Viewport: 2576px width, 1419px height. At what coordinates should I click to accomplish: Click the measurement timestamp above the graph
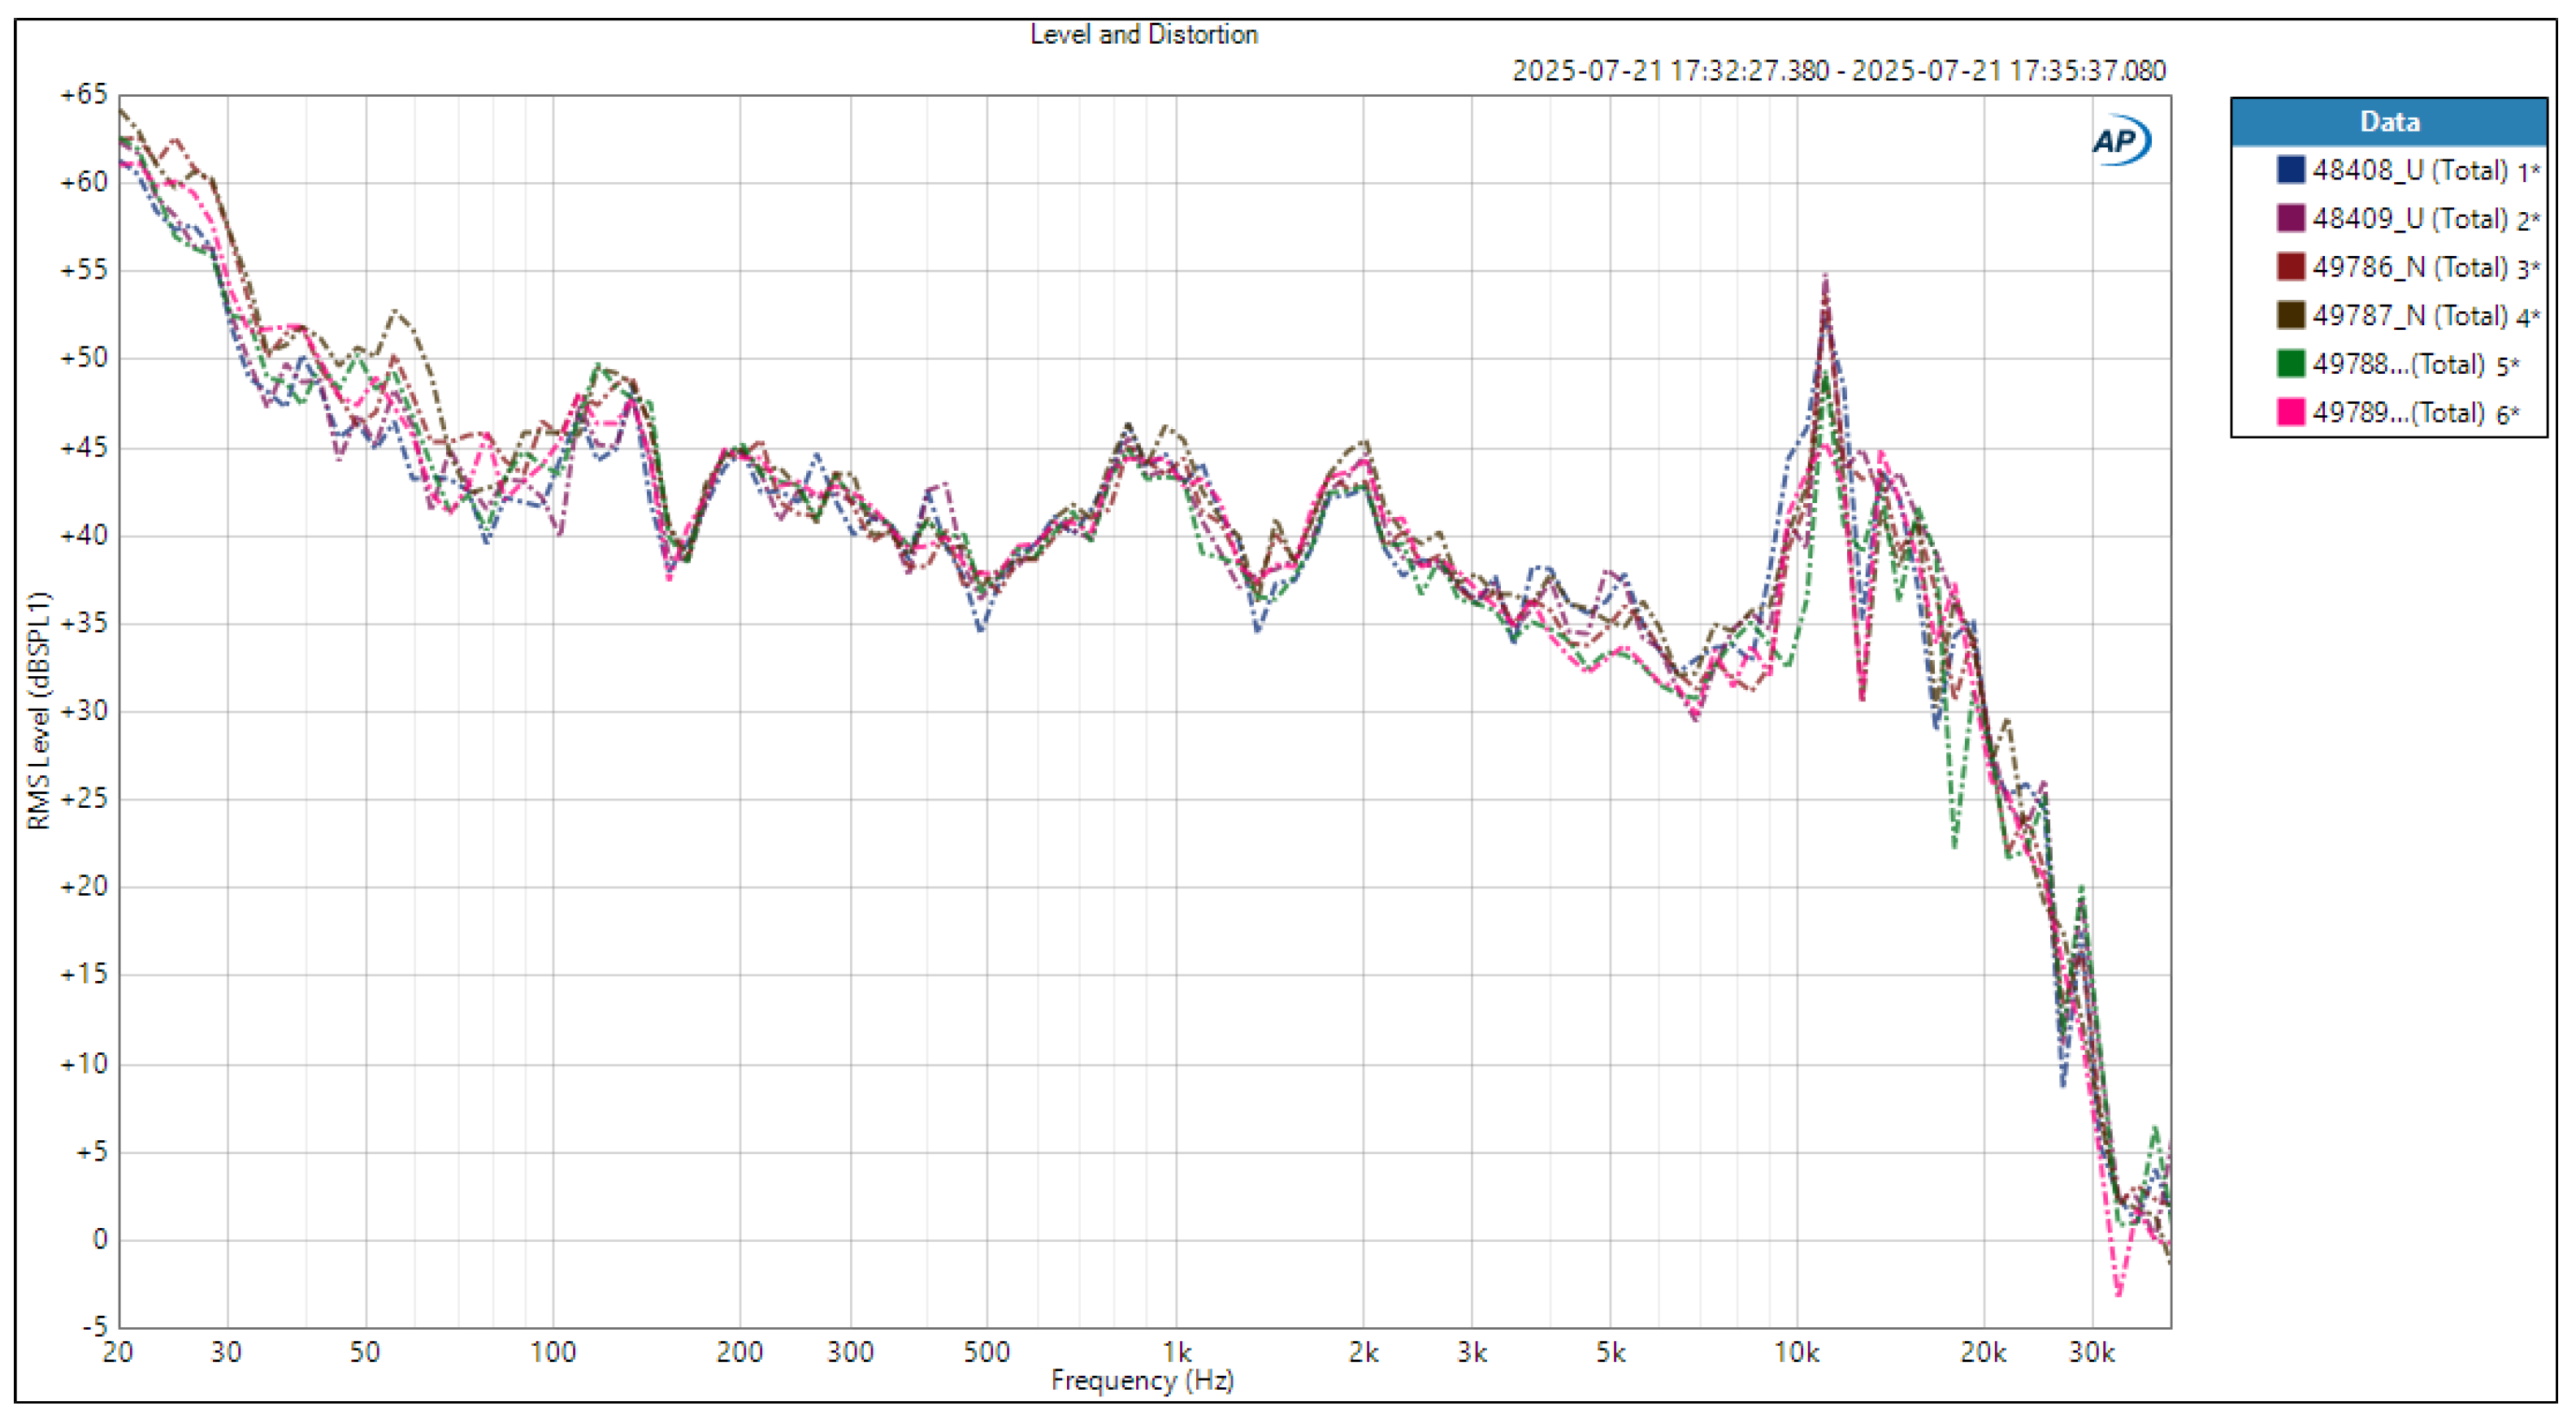tap(1838, 71)
